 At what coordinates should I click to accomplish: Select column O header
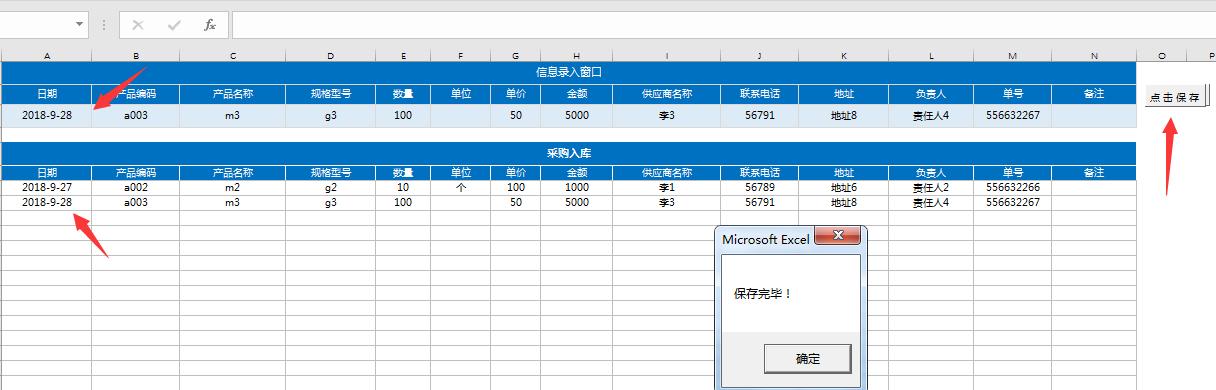click(1162, 56)
